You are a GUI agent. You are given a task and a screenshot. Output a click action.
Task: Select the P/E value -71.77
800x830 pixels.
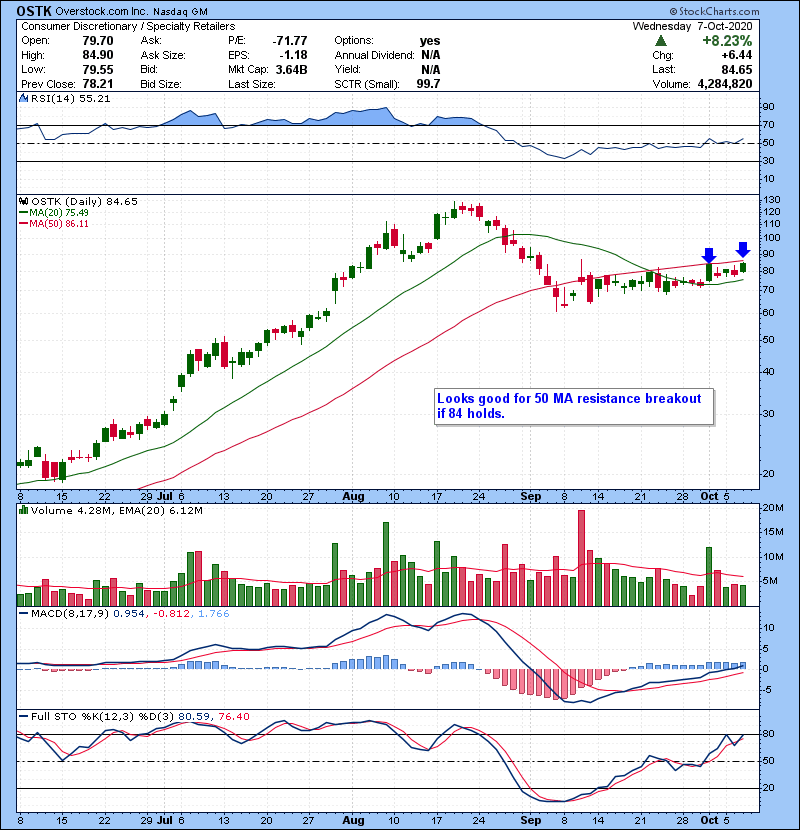point(290,41)
